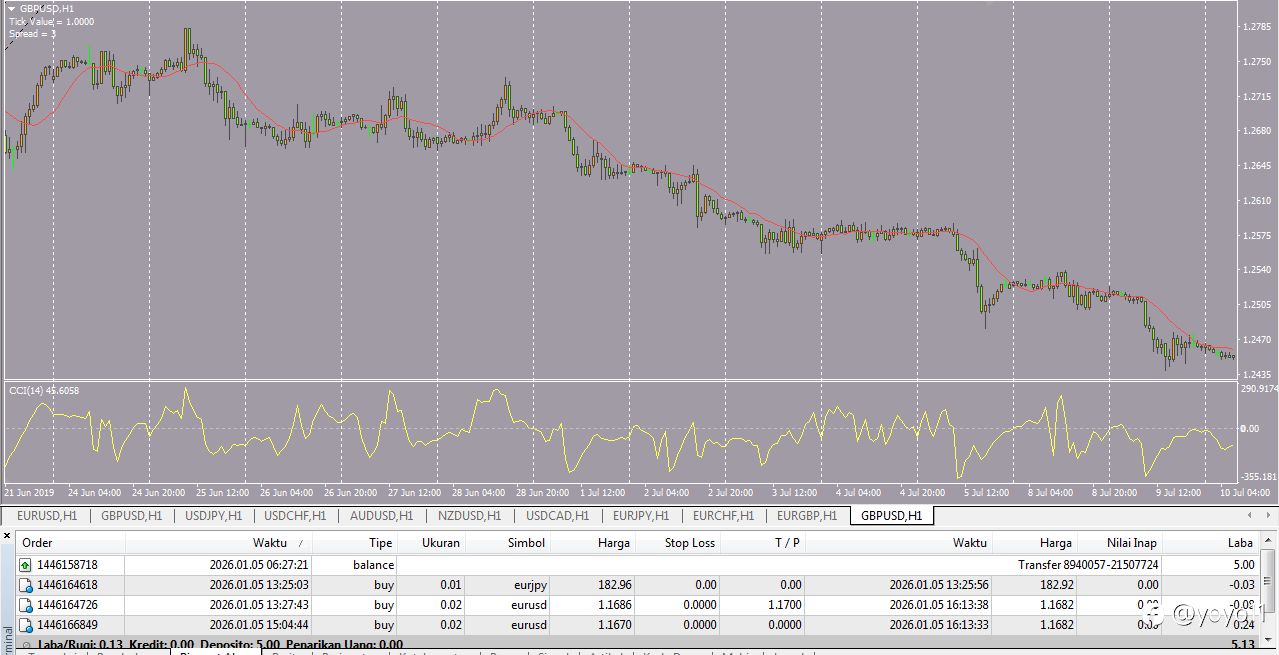Open the GBPUSD,H1 chart title triangle menu
Screen dimensions: 1279x655
[x=11, y=8]
